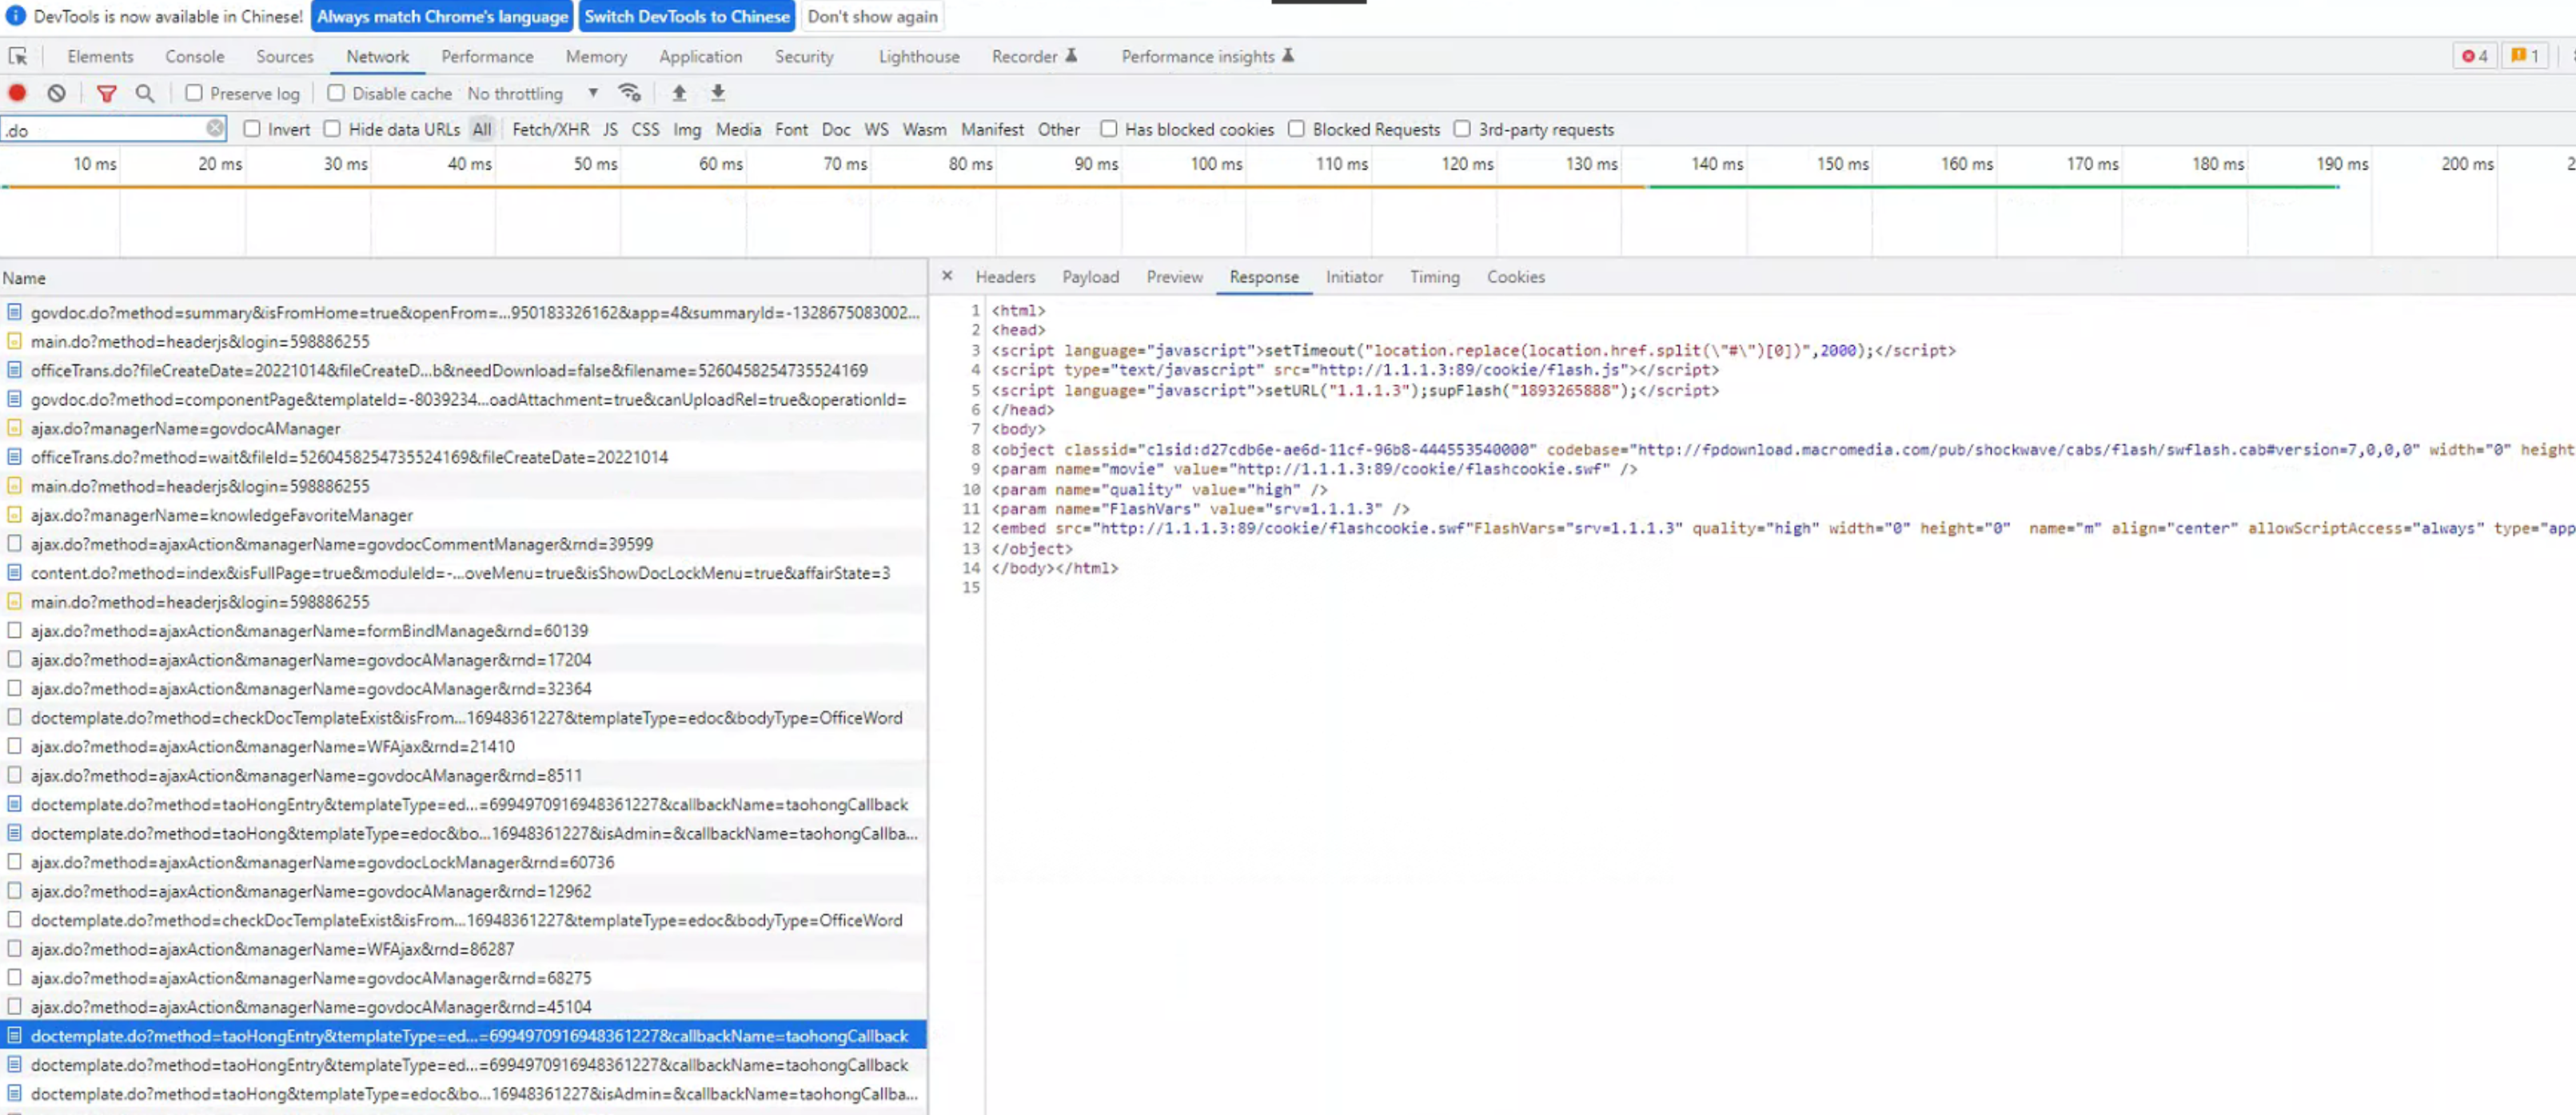Switch to the Console tab
The width and height of the screenshot is (2576, 1115).
pos(194,57)
